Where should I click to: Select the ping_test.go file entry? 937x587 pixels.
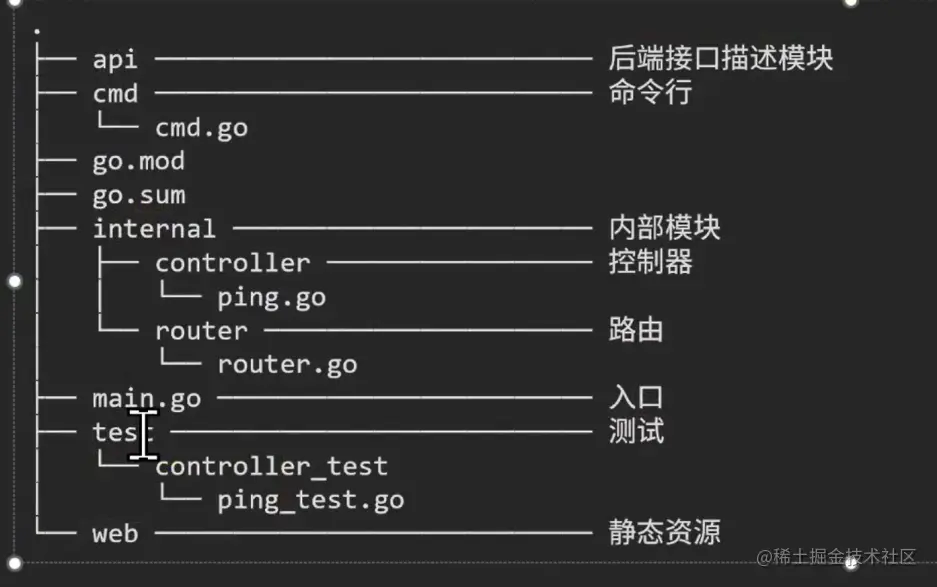311,501
